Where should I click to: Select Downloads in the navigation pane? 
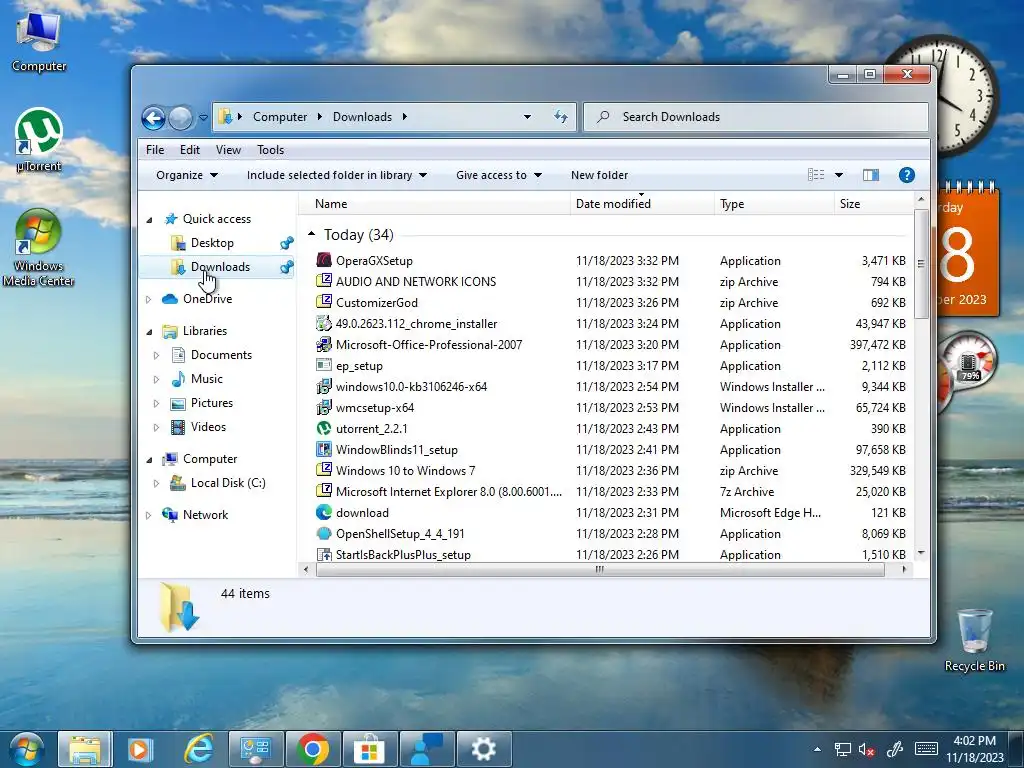pos(220,267)
